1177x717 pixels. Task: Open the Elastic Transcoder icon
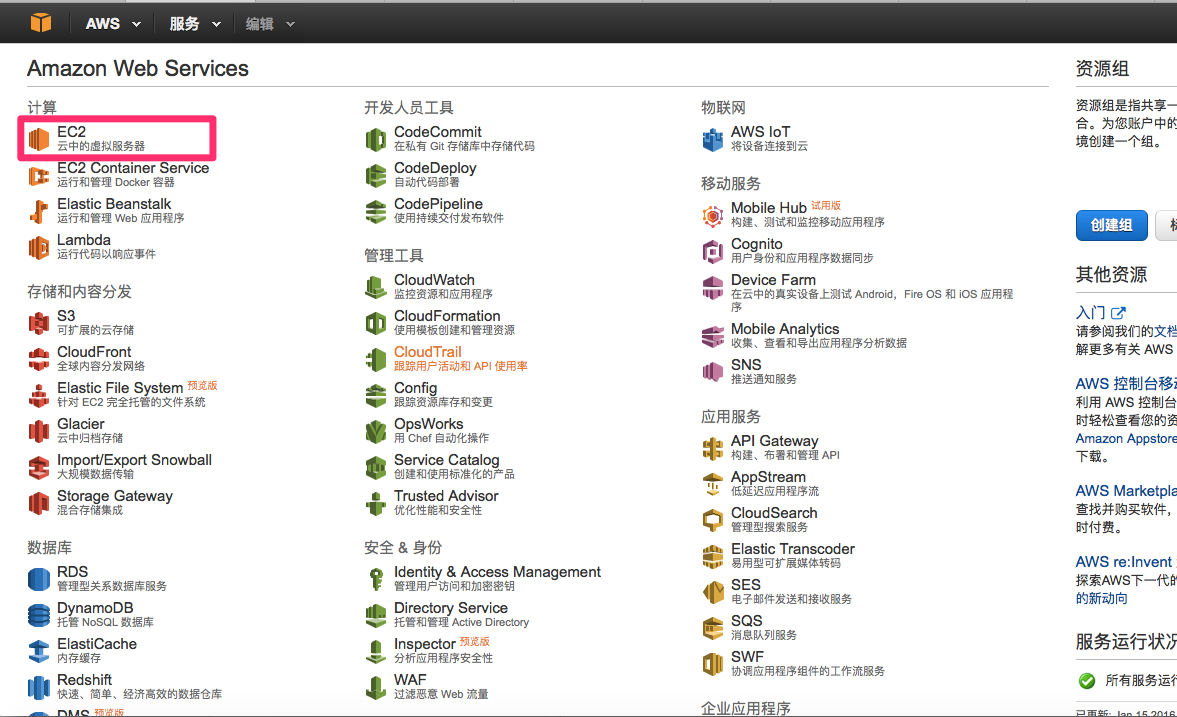(713, 556)
